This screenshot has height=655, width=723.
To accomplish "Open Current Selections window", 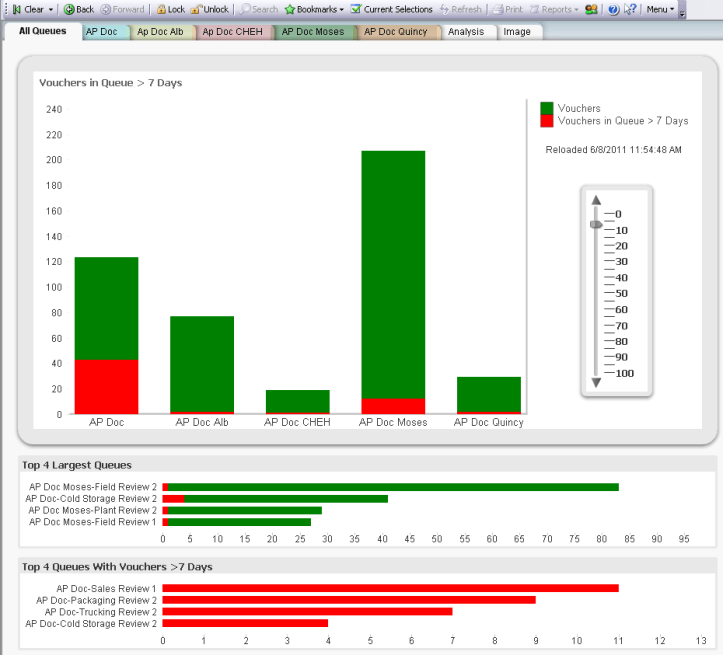I will [x=391, y=9].
